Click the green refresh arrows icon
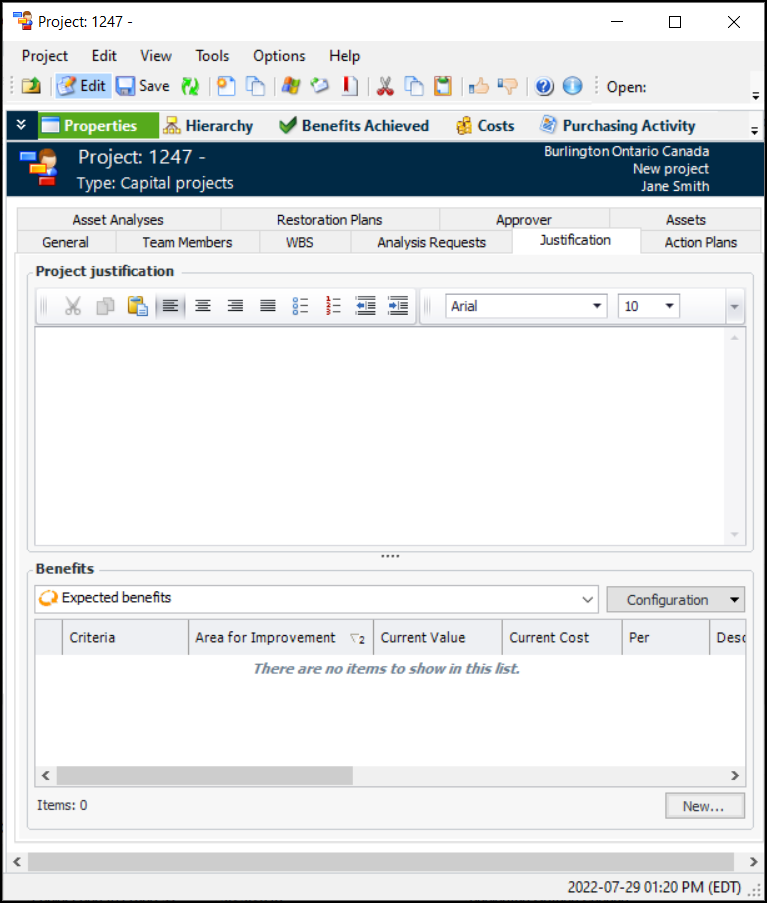 [x=189, y=86]
